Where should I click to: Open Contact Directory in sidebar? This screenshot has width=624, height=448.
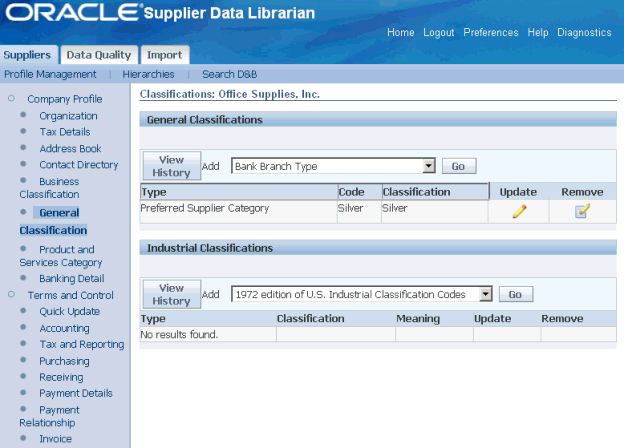79,165
